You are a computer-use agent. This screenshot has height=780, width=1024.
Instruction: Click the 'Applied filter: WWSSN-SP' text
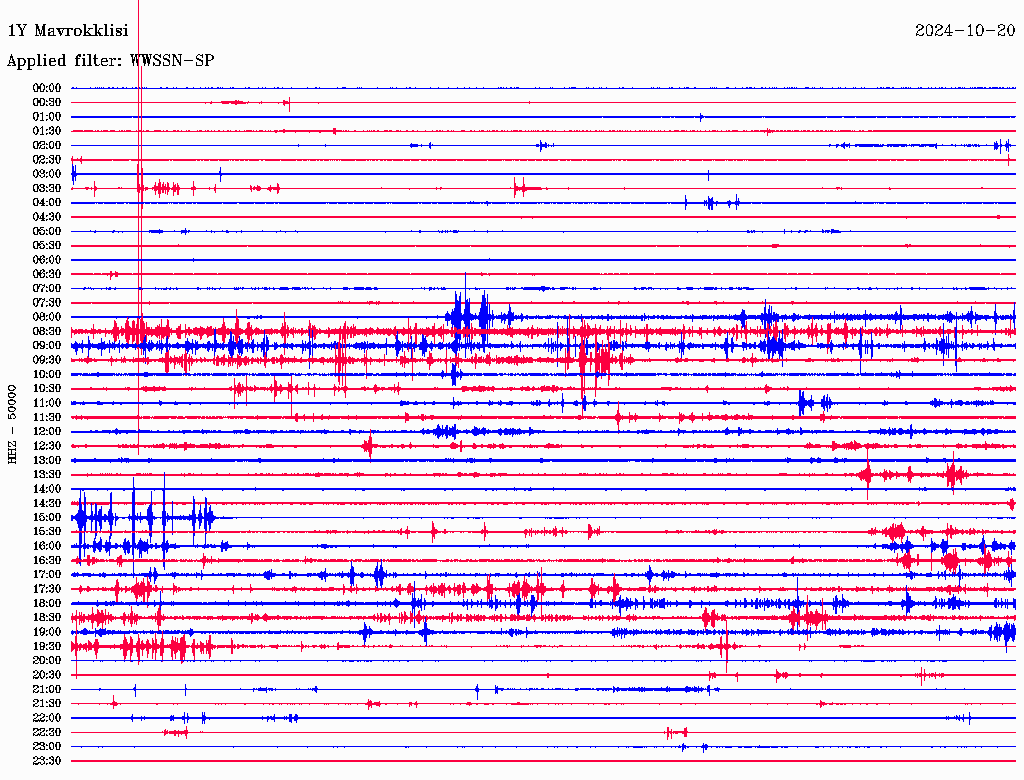tap(110, 61)
